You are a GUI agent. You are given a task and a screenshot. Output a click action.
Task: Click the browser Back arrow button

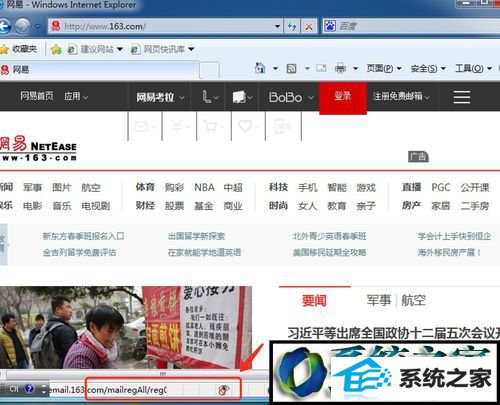point(5,26)
